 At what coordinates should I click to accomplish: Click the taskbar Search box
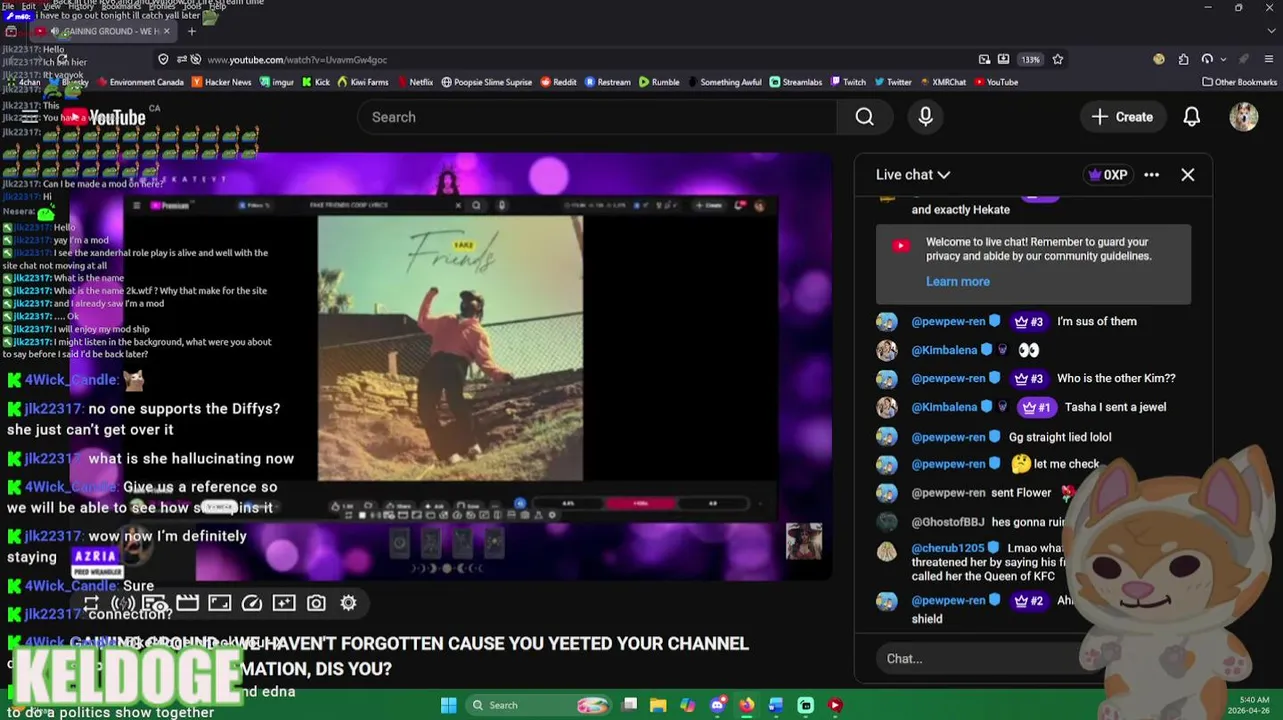538,705
